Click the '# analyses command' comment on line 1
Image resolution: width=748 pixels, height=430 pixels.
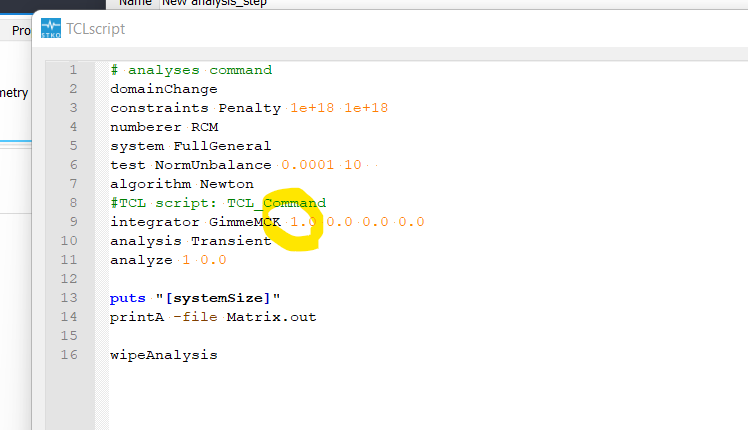click(191, 70)
